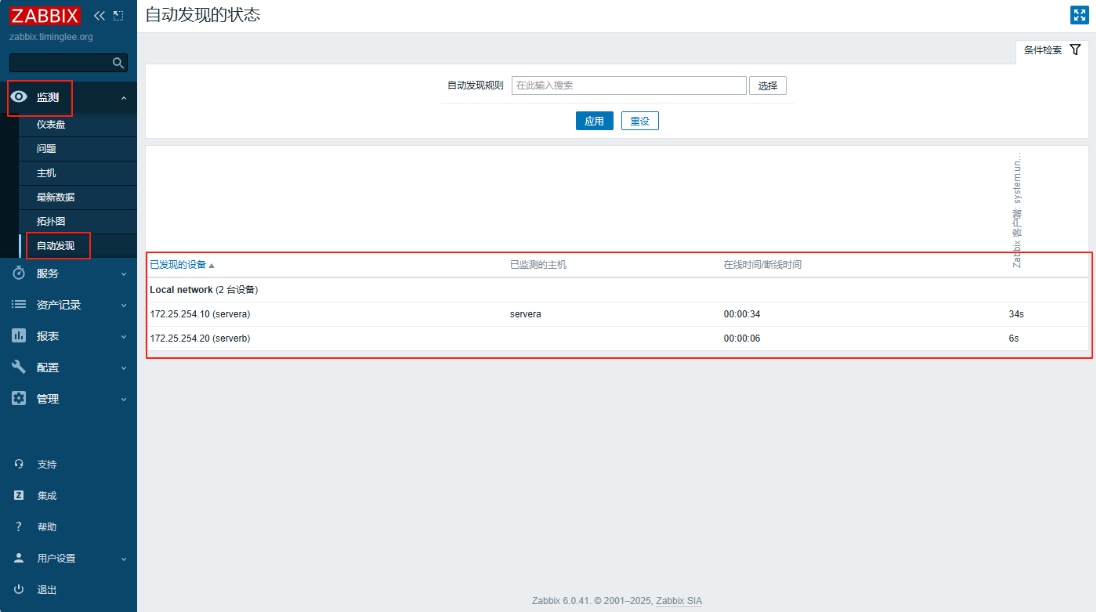Click the sort arrow beside 已发现的设备
This screenshot has height=612, width=1096.
(212, 265)
